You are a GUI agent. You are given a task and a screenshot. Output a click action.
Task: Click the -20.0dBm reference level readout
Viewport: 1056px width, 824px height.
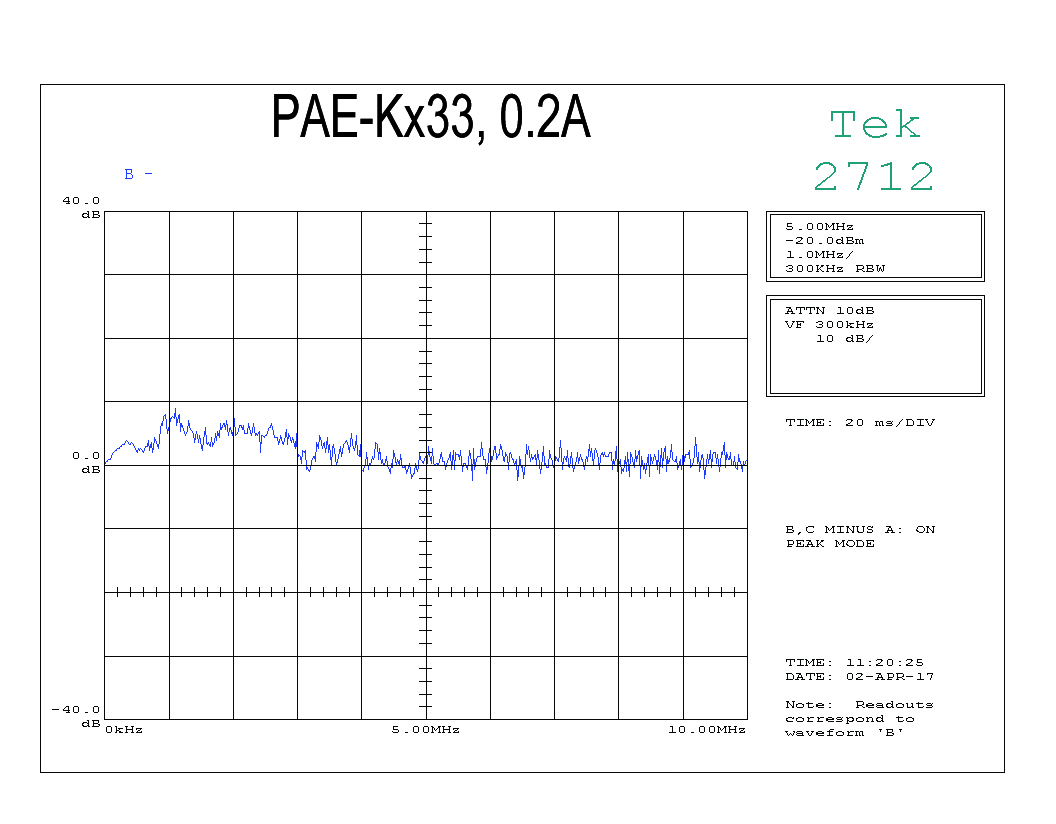[825, 241]
